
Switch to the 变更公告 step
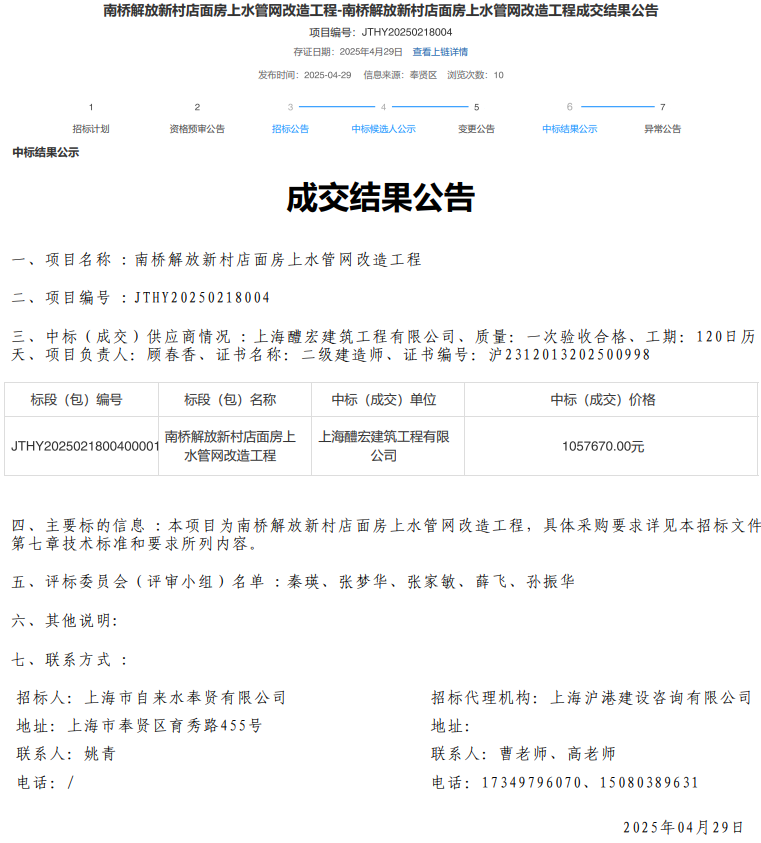point(476,129)
